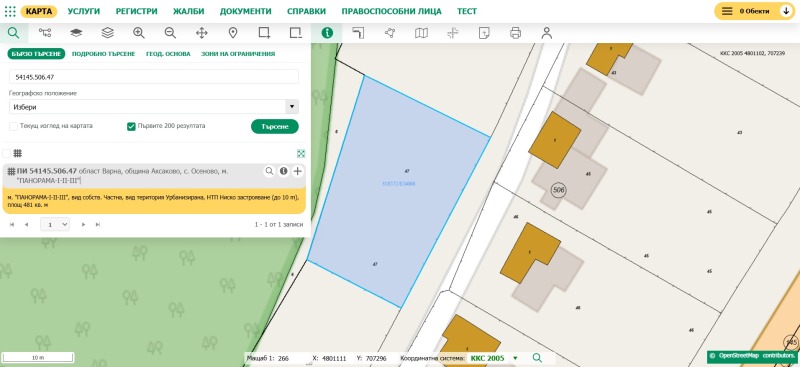Image resolution: width=800 pixels, height=367 pixels.
Task: Go to next results page
Action: point(84,224)
